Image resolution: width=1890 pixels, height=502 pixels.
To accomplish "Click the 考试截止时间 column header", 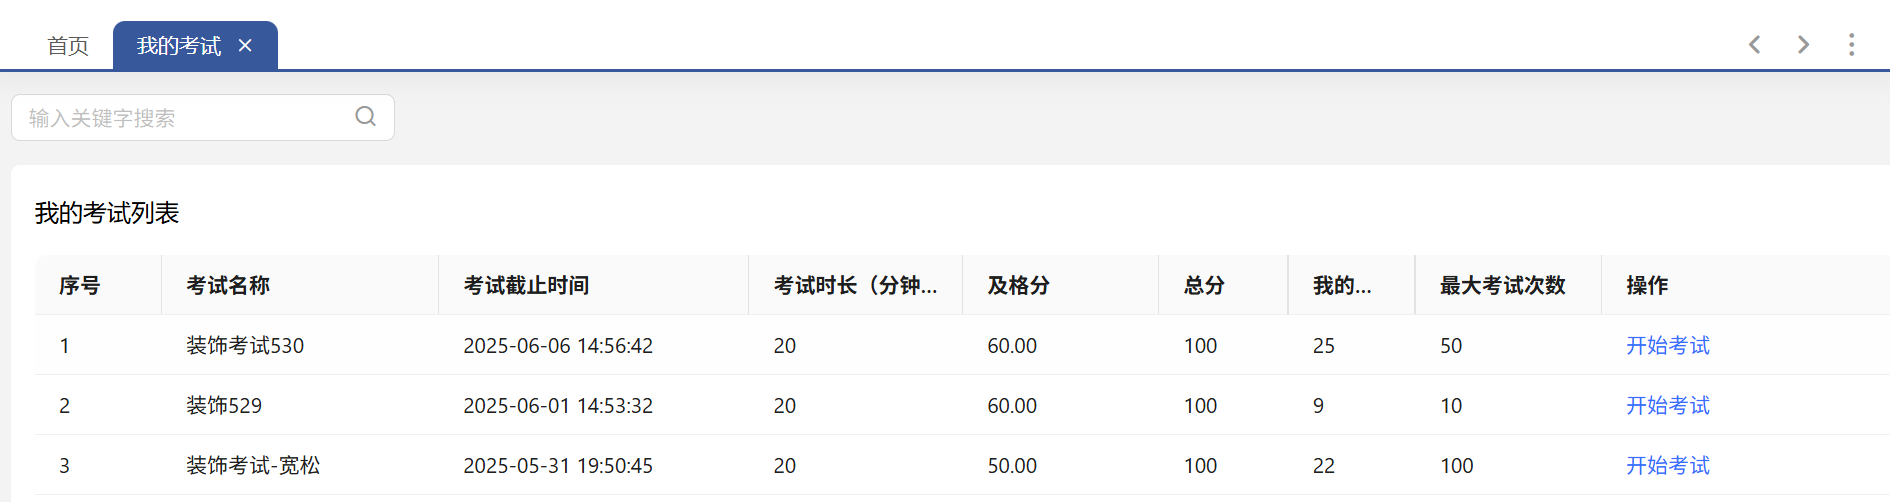I will click(x=526, y=286).
